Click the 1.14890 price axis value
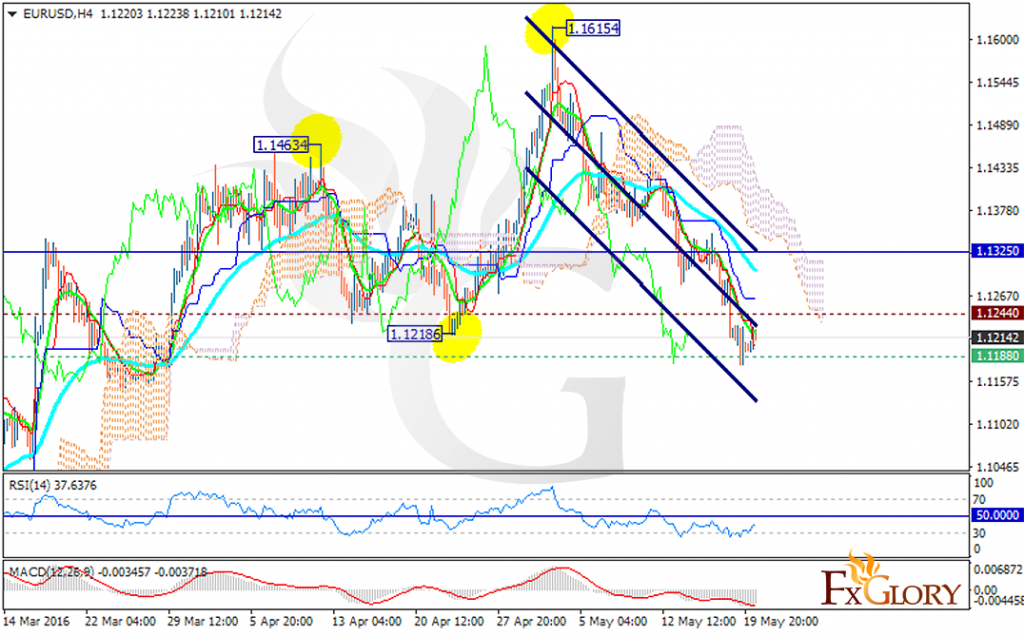The height and width of the screenshot is (636, 1024). click(998, 125)
